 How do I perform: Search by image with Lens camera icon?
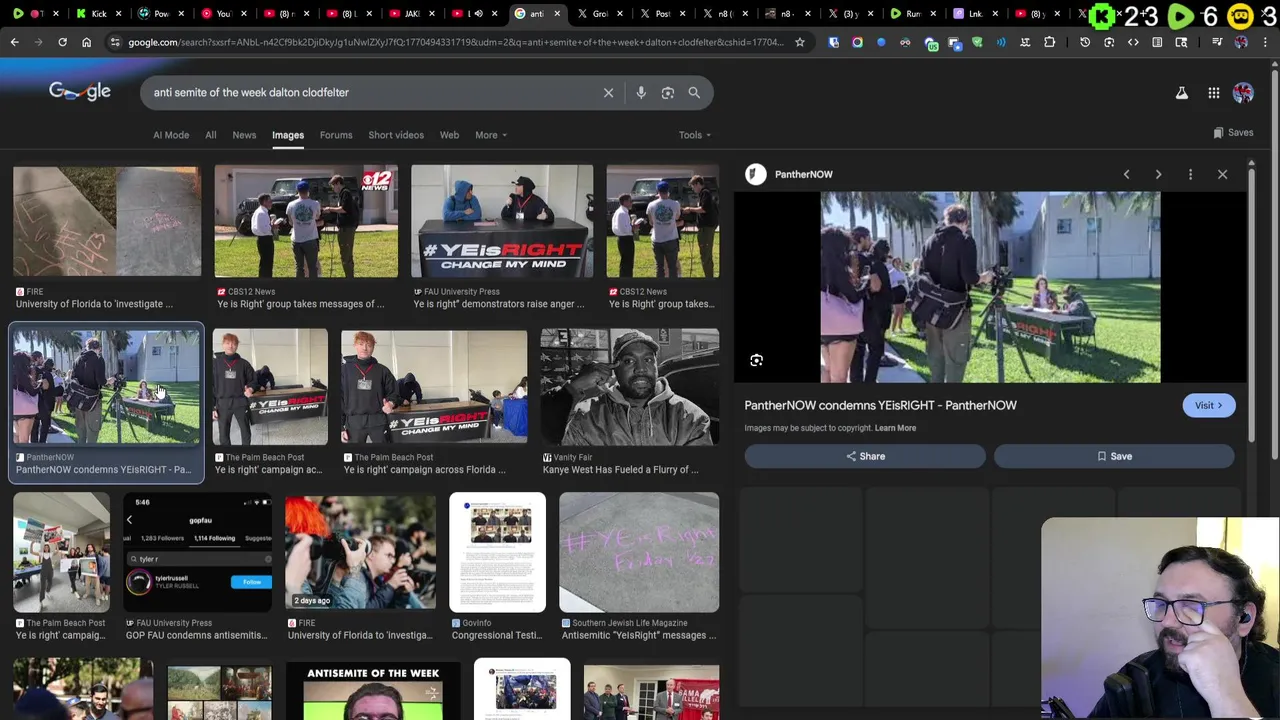click(667, 93)
